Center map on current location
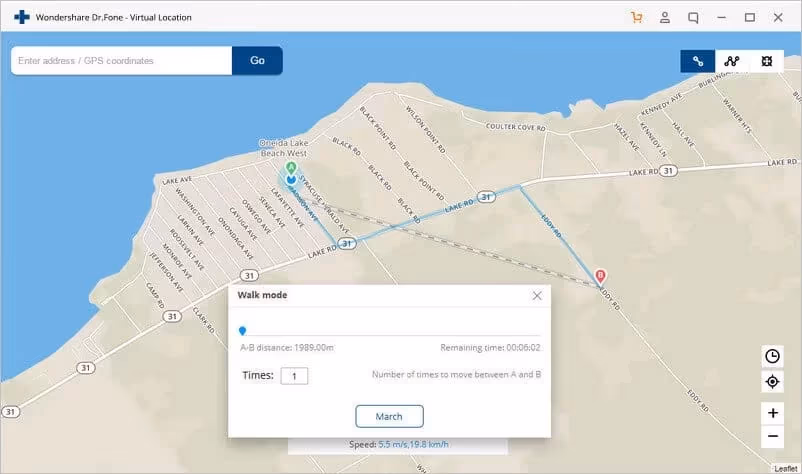The width and height of the screenshot is (802, 474). pos(772,382)
